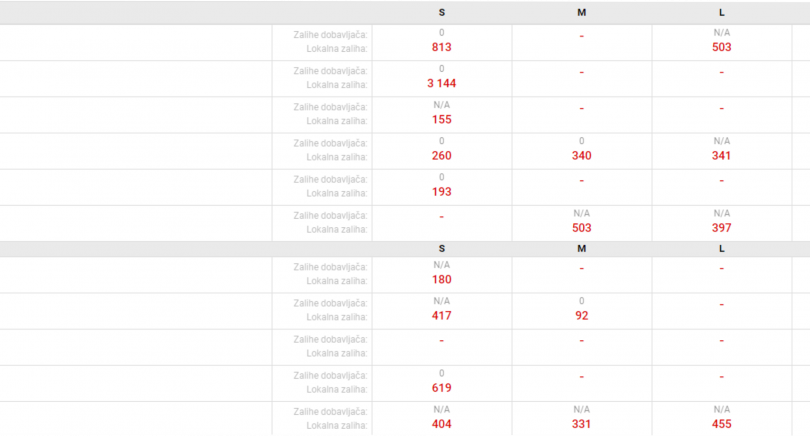Click the M header in second table
Screen dimensions: 810x436
[x=582, y=249]
